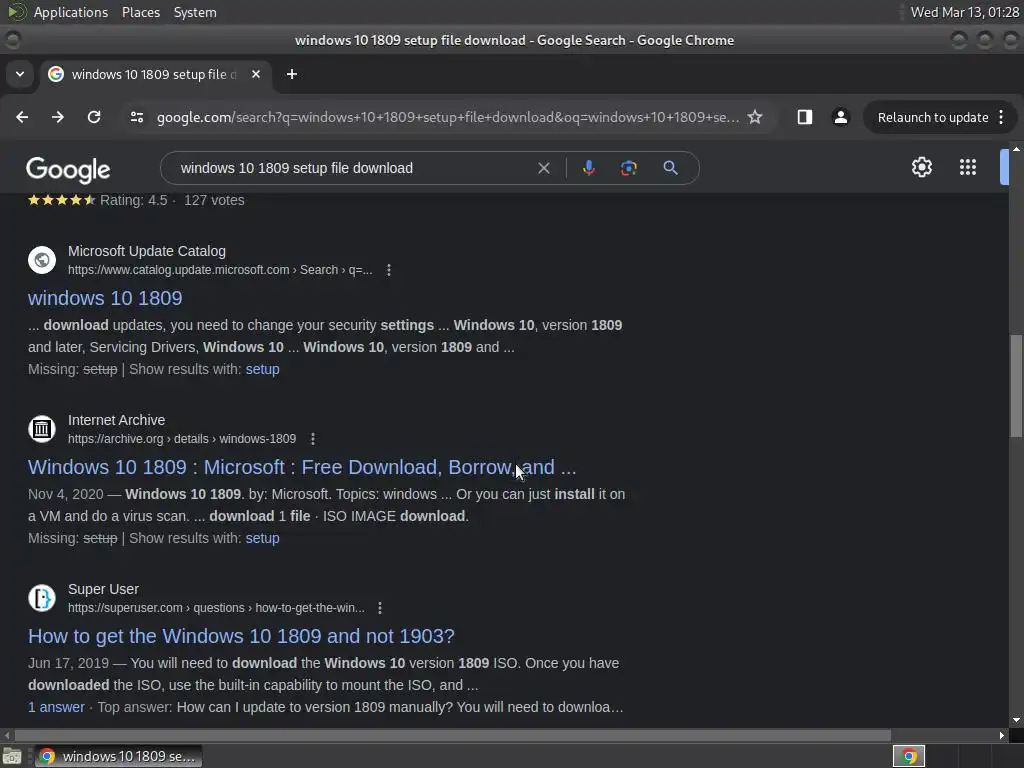
Task: Click the scroll right arrow
Action: (x=1002, y=735)
